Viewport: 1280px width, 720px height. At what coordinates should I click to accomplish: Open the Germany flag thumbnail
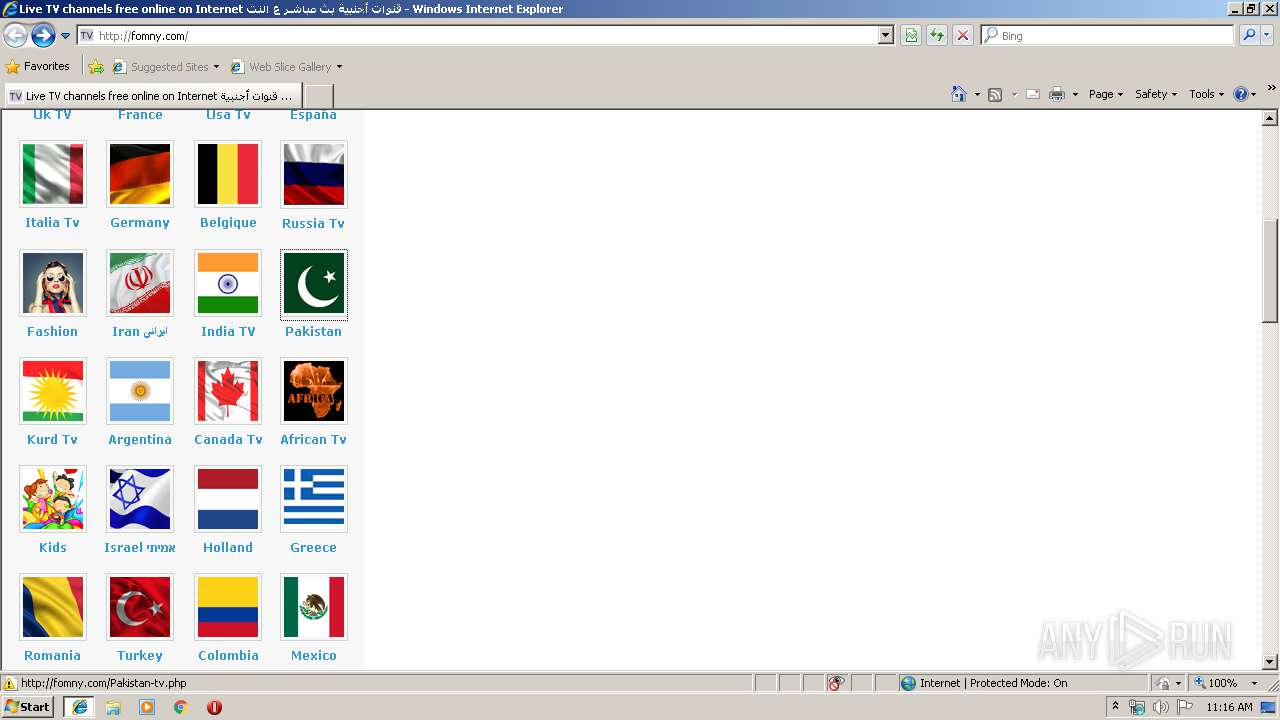pos(140,174)
